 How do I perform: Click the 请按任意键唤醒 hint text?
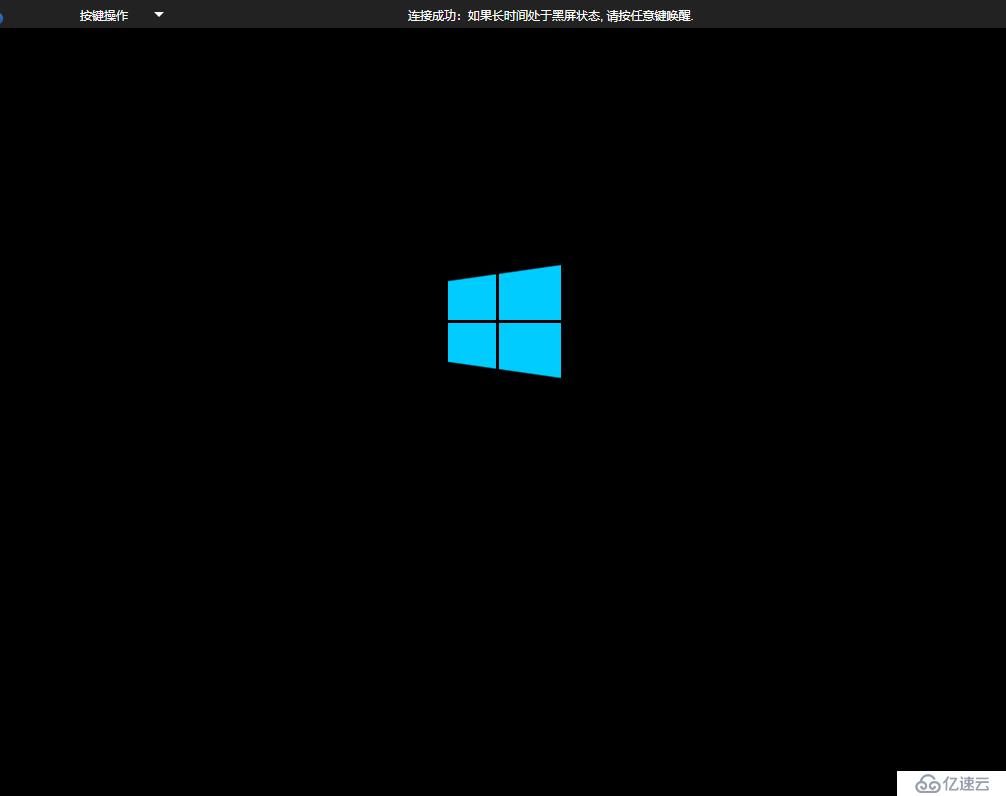[649, 16]
